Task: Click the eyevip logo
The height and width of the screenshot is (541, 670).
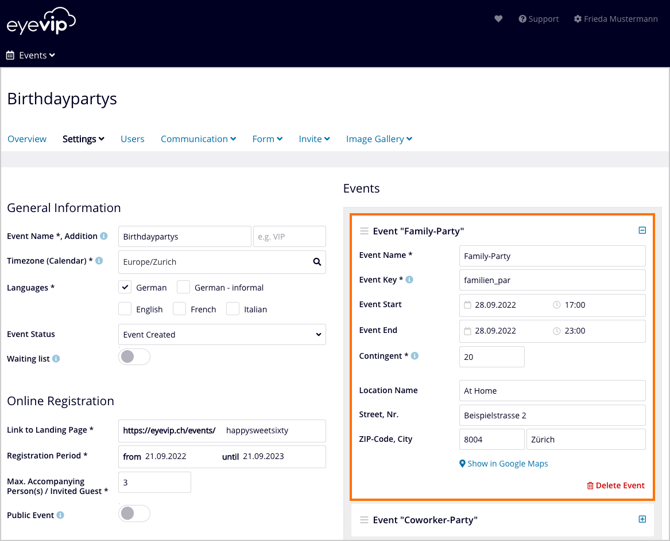Action: (x=41, y=21)
